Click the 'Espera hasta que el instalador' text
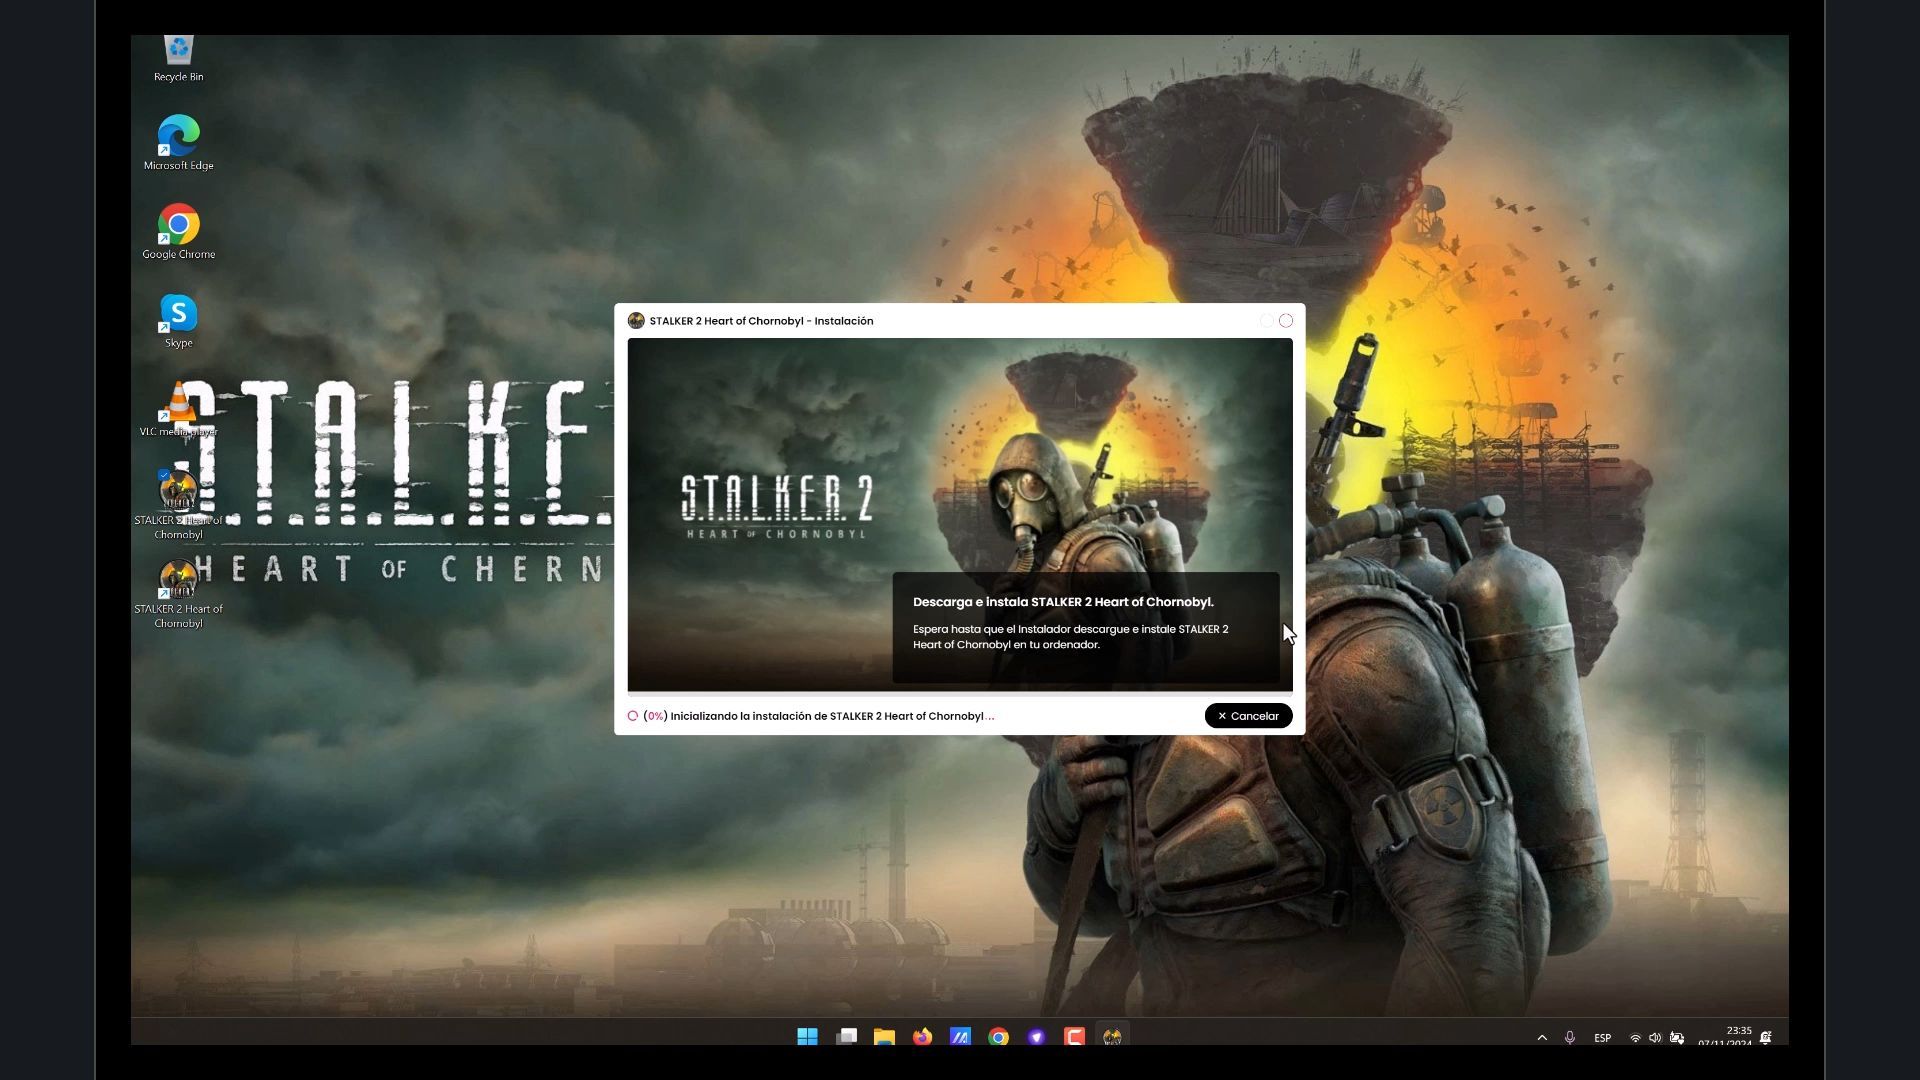The image size is (1920, 1080). pyautogui.click(x=1070, y=637)
